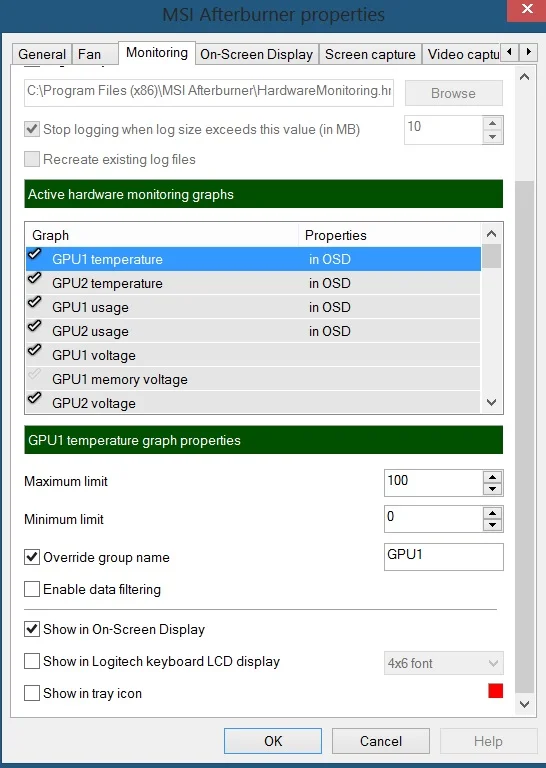Increase the Minimum limit value
Viewport: 546px width, 768px height.
[x=493, y=513]
